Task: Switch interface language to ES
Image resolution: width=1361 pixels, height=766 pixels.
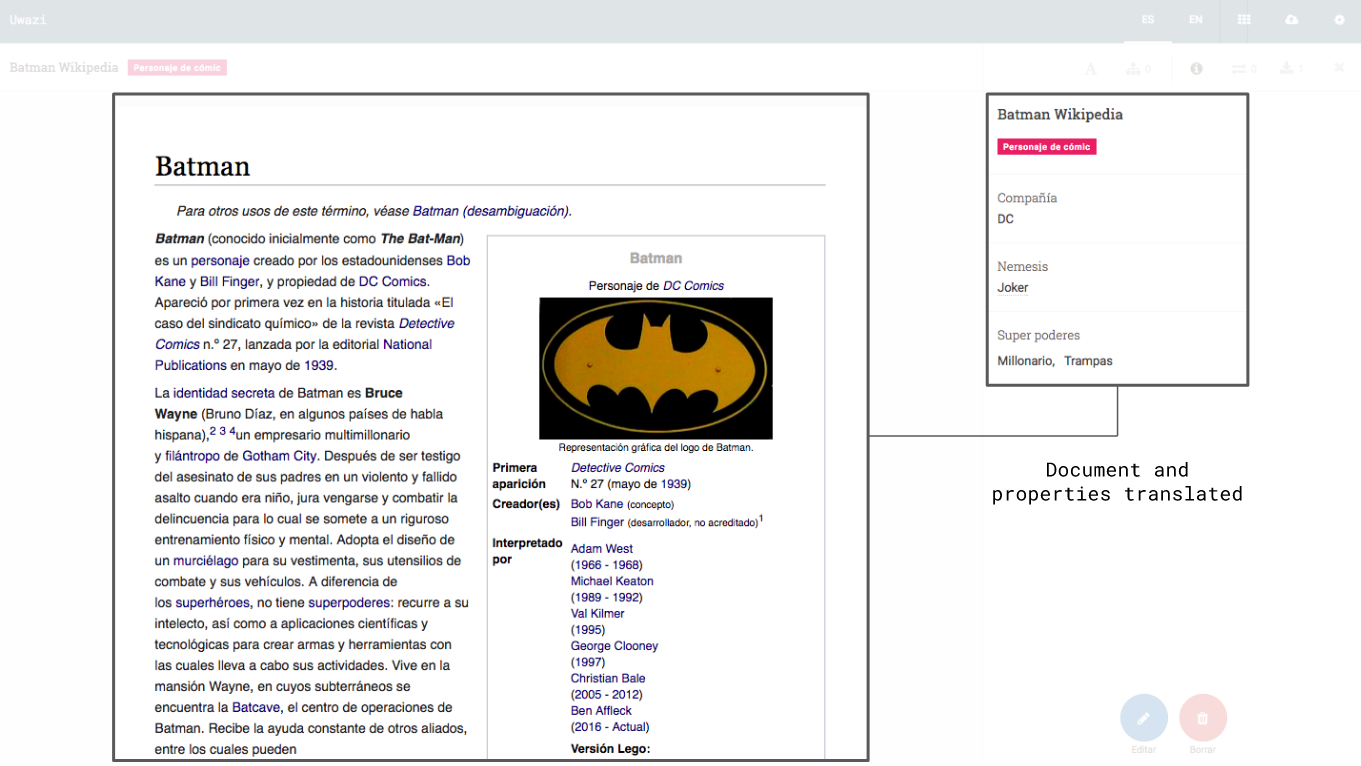Action: pyautogui.click(x=1148, y=20)
